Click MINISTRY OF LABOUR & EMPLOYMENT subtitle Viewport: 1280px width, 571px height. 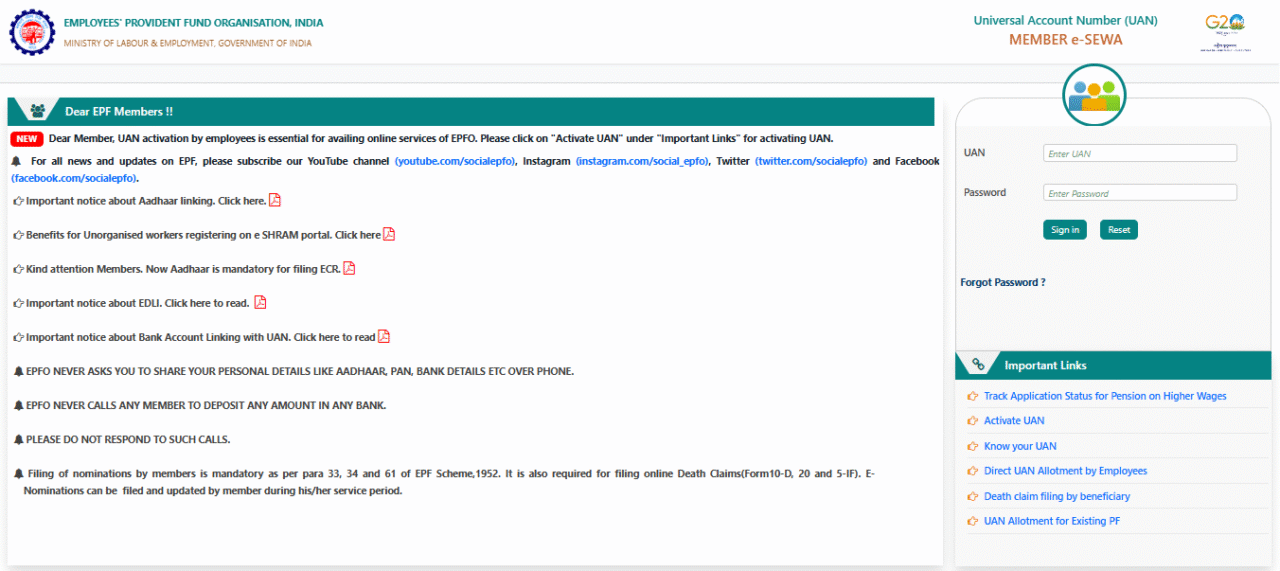click(188, 43)
